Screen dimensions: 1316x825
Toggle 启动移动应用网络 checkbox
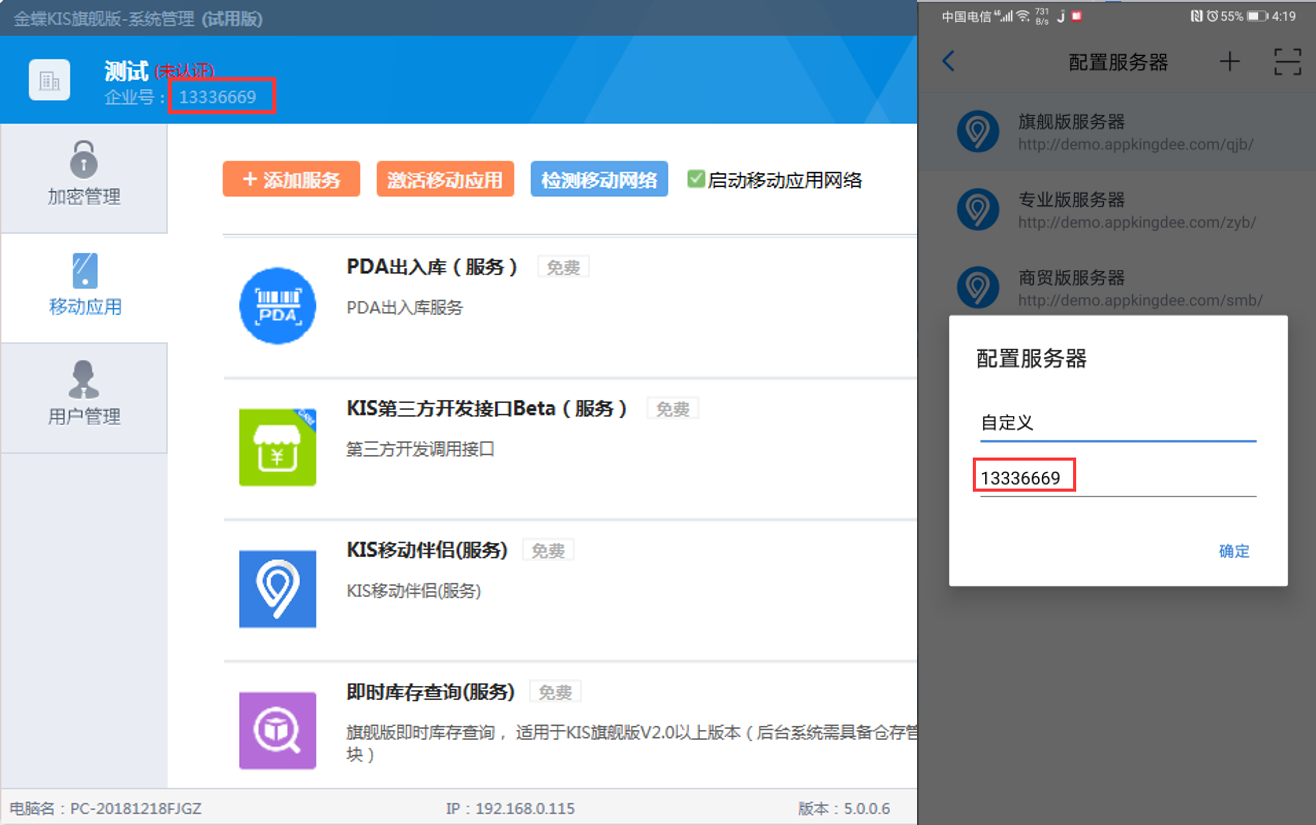(x=696, y=179)
